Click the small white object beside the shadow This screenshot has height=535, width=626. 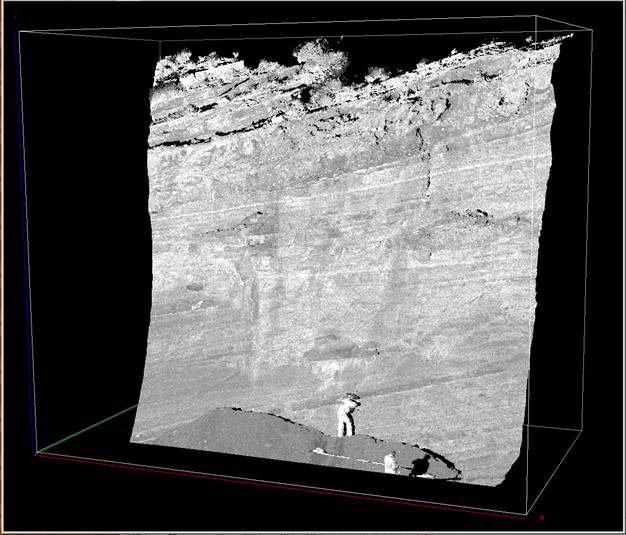(390, 462)
